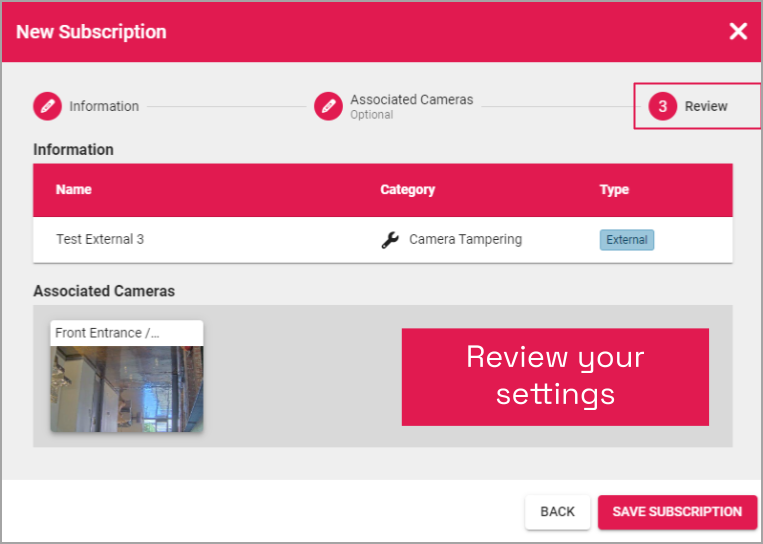Click the Camera Tampering category text

pos(465,240)
